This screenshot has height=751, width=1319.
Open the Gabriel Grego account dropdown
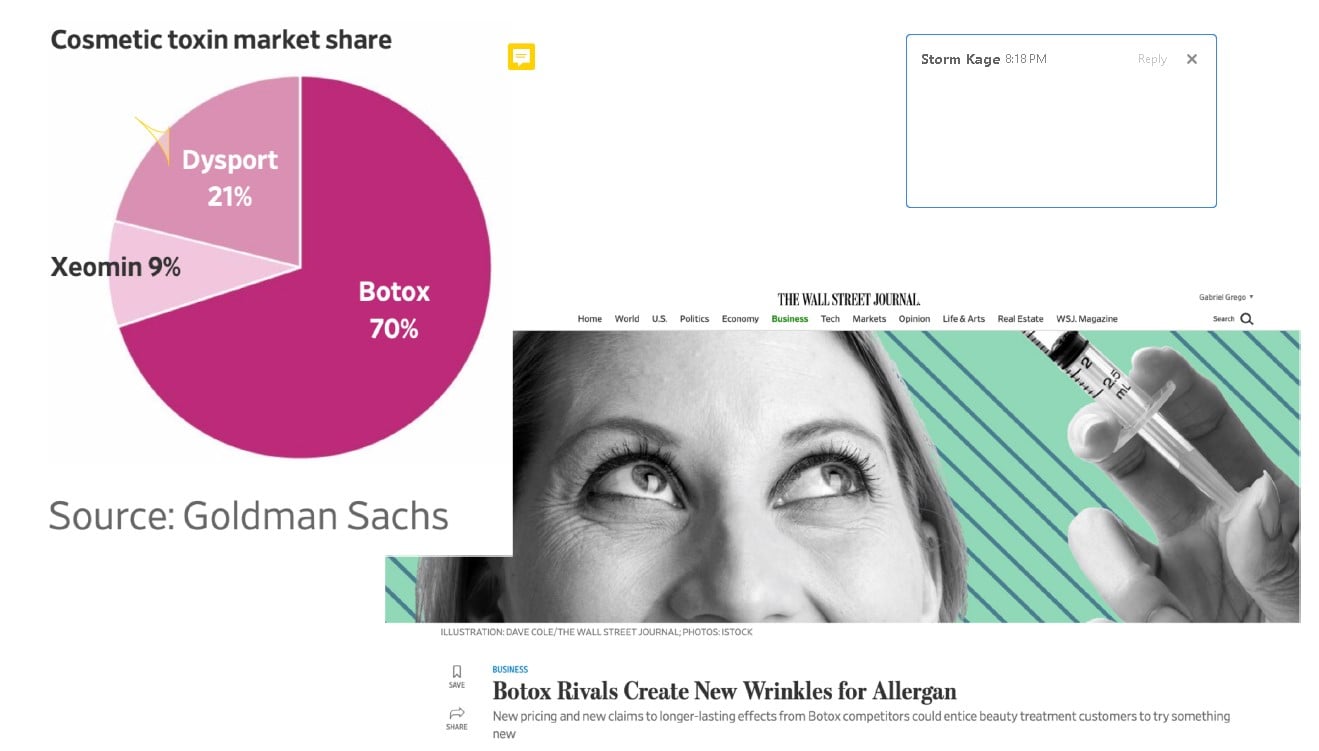click(1226, 297)
